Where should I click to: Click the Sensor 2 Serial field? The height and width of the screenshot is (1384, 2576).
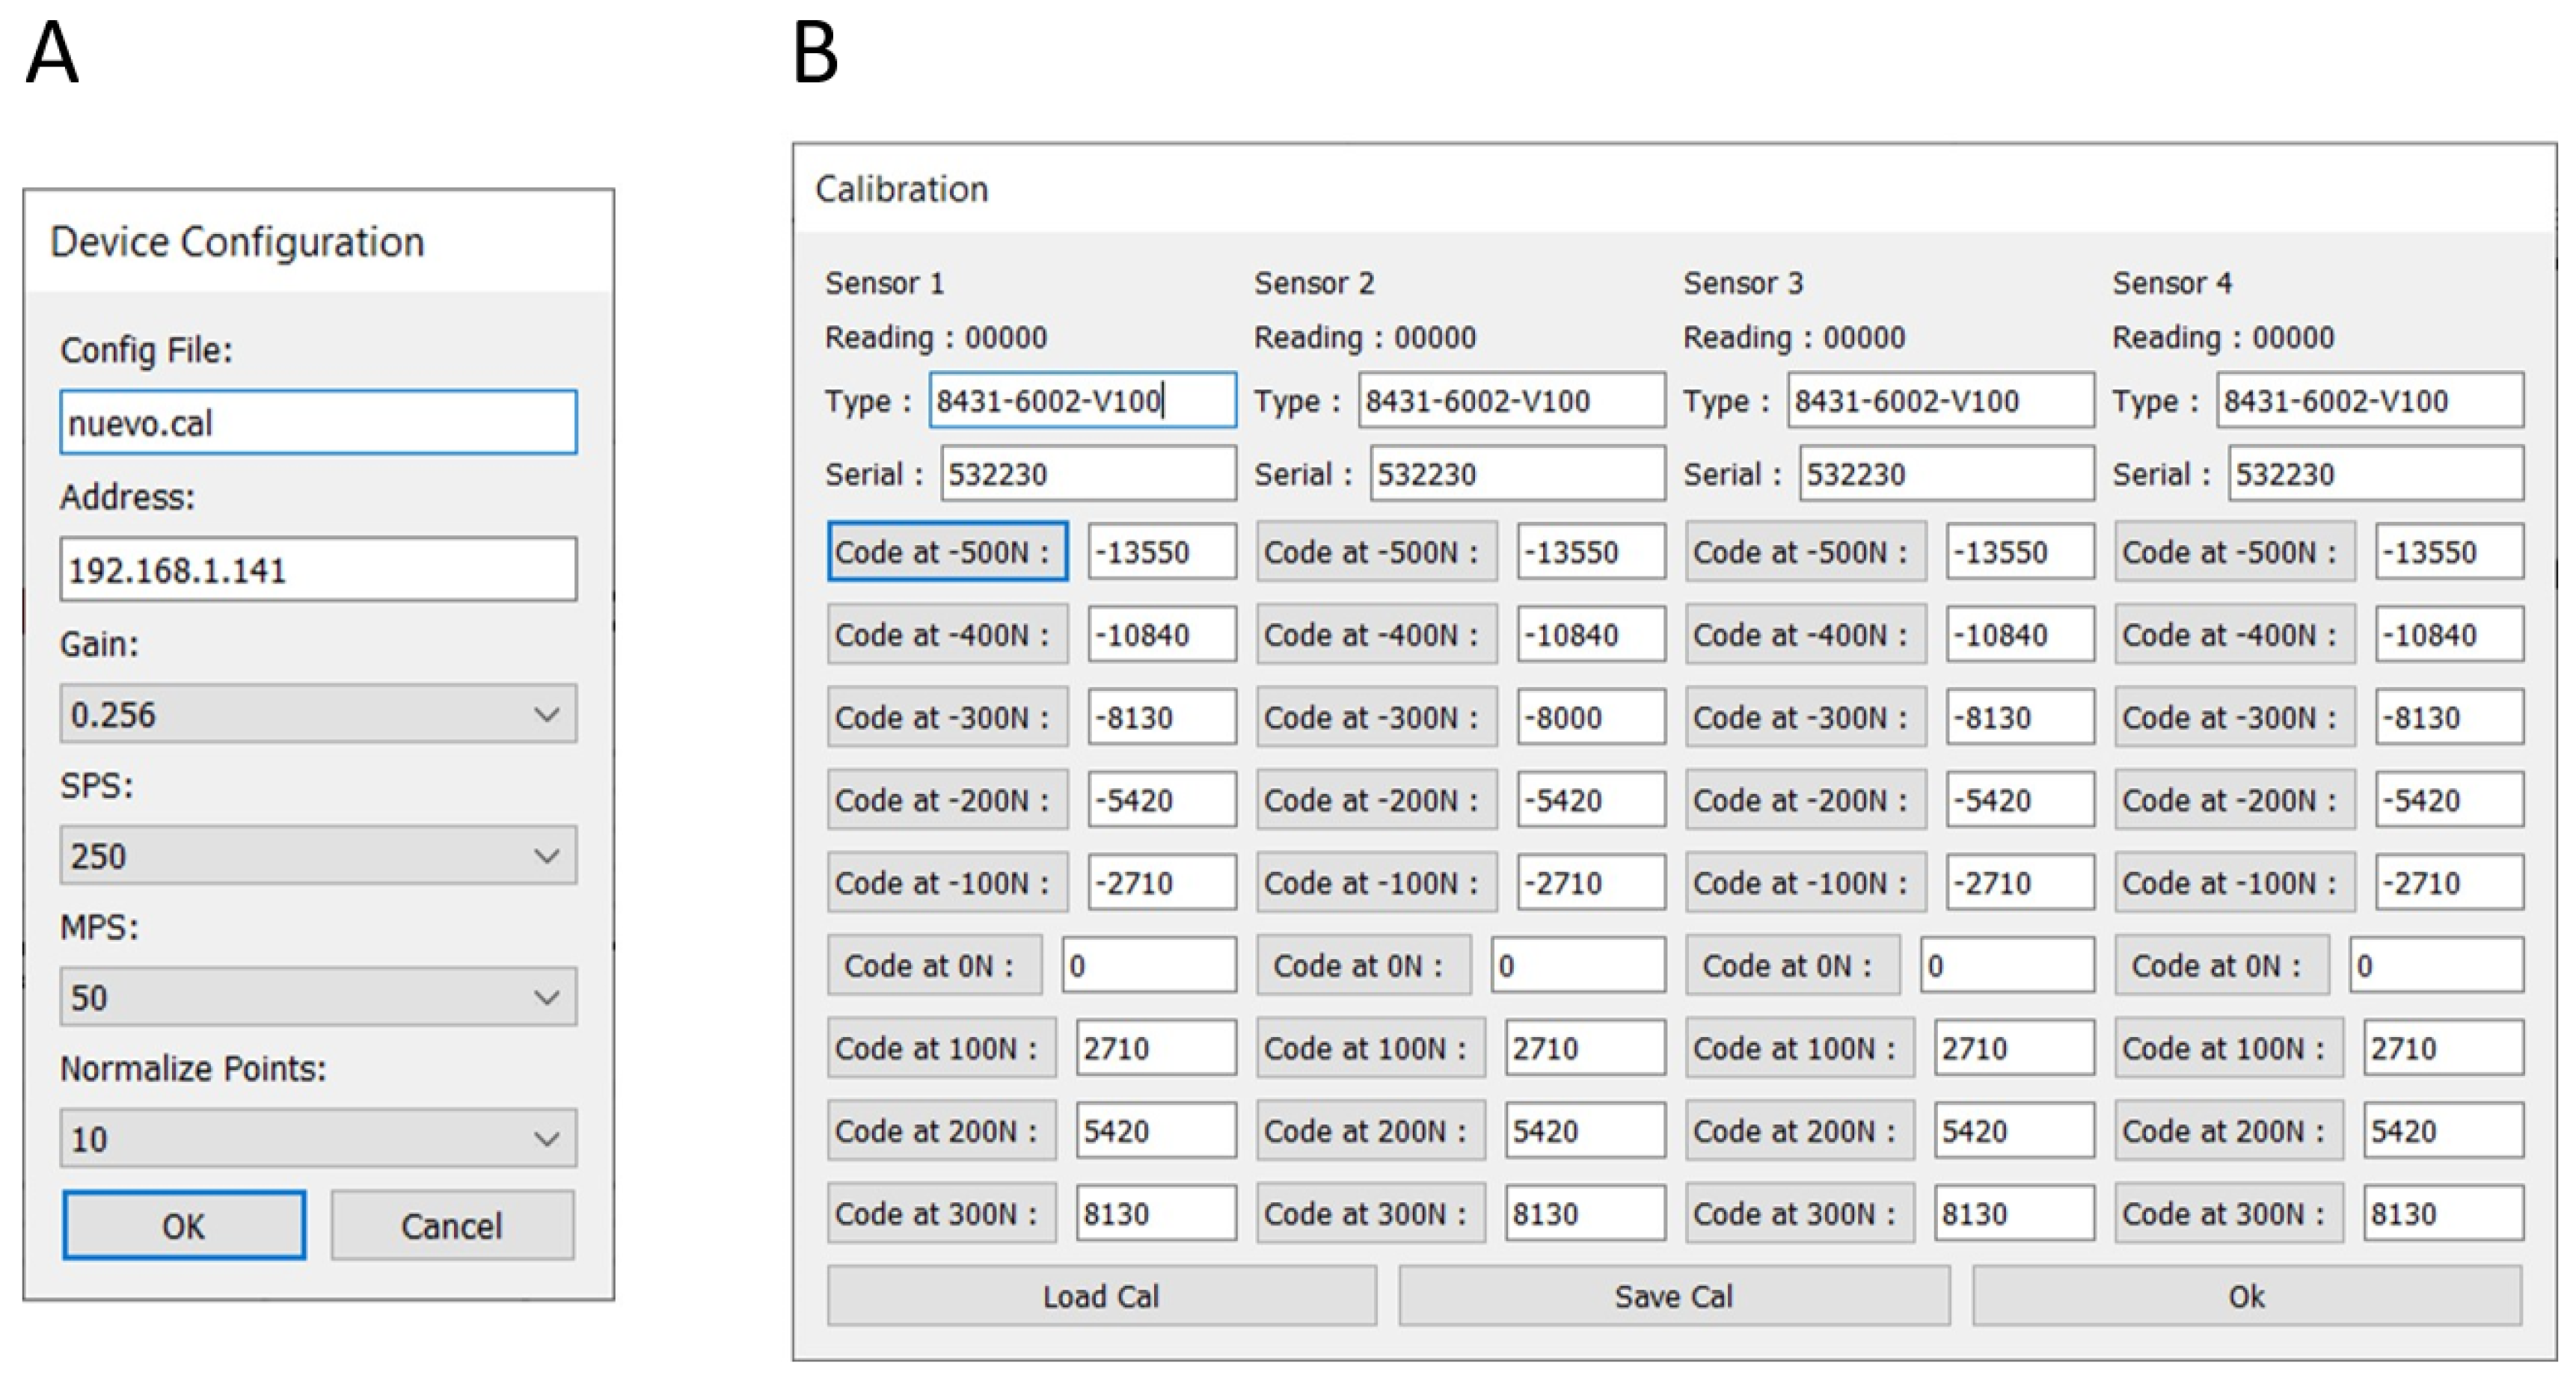click(x=1517, y=474)
